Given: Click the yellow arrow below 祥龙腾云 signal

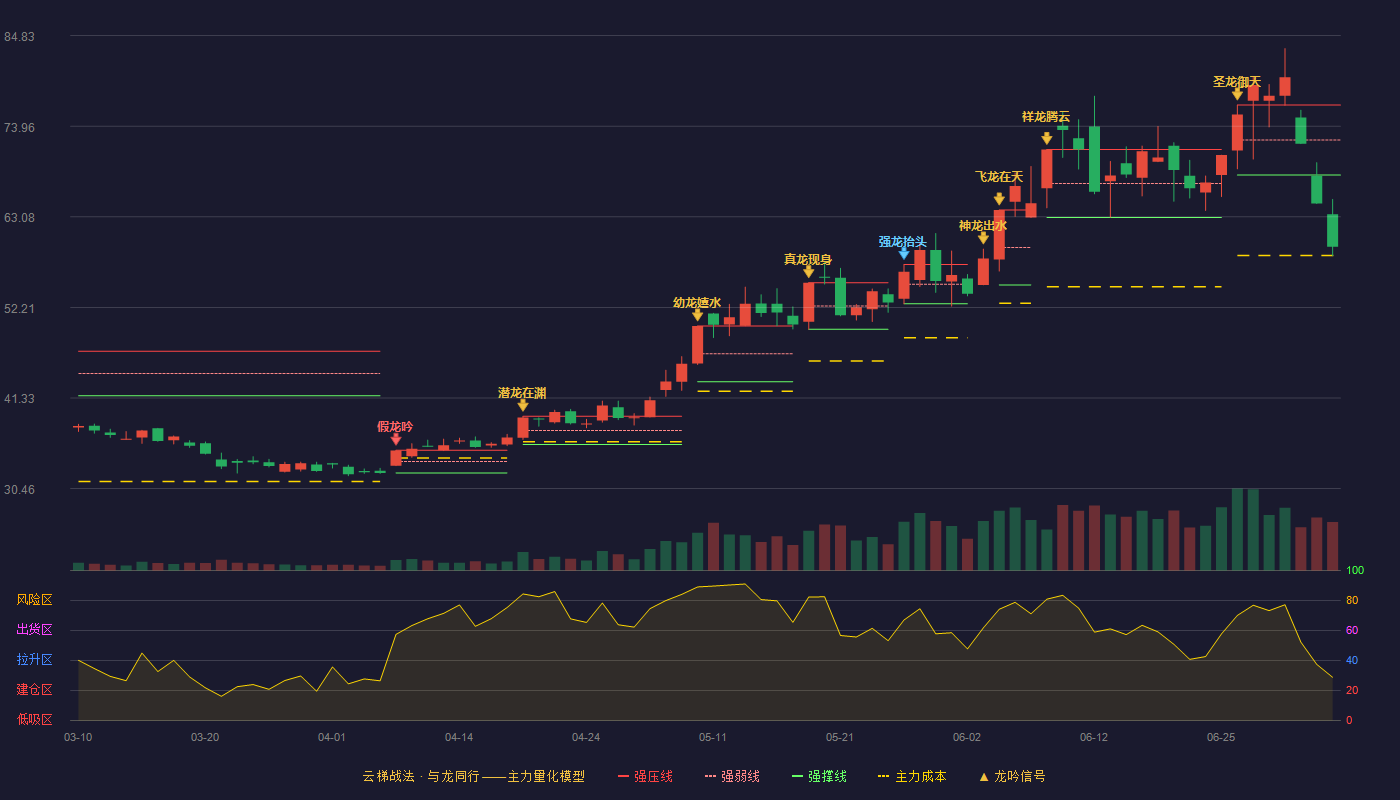Looking at the screenshot, I should click(1047, 138).
